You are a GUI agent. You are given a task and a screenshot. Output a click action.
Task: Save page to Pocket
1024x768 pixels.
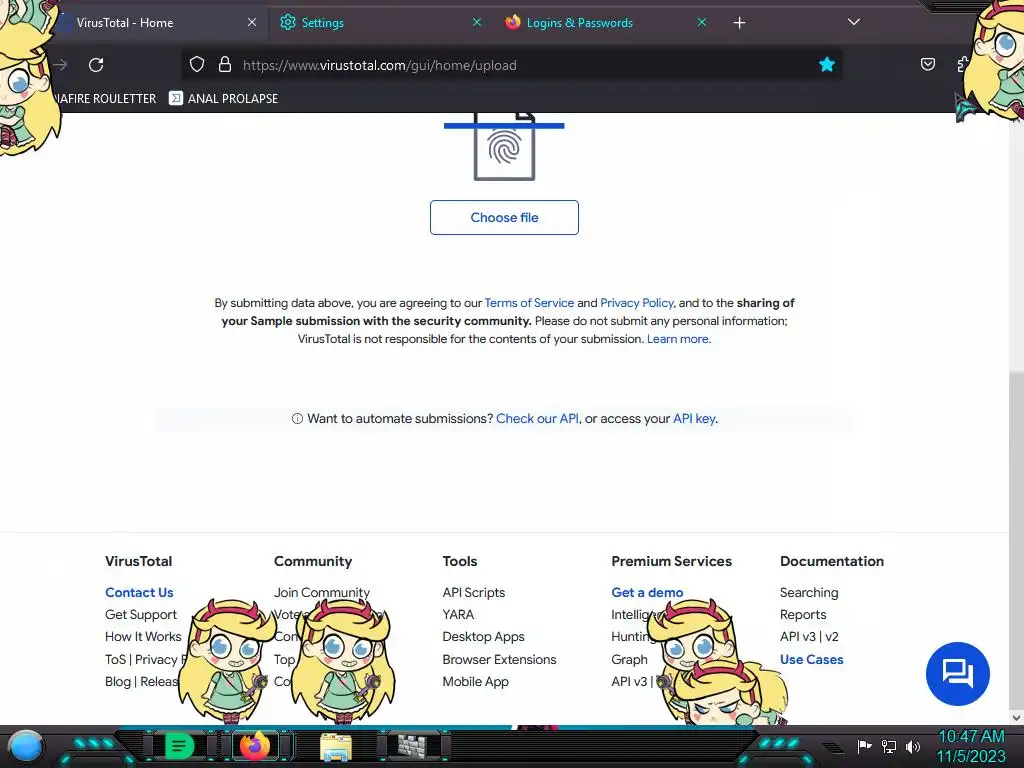point(927,64)
